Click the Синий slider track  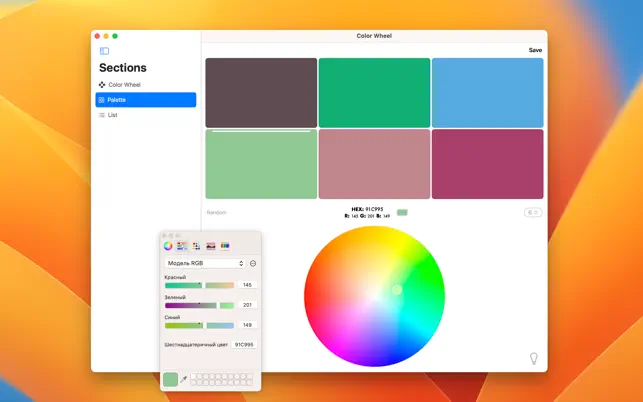pyautogui.click(x=199, y=325)
